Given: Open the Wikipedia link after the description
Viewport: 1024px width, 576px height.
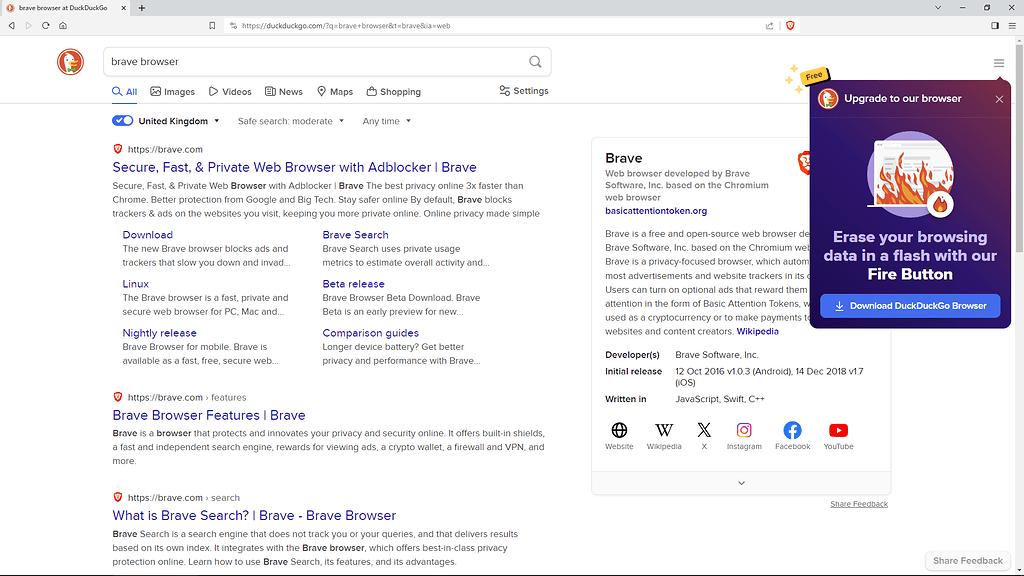Looking at the screenshot, I should point(758,331).
